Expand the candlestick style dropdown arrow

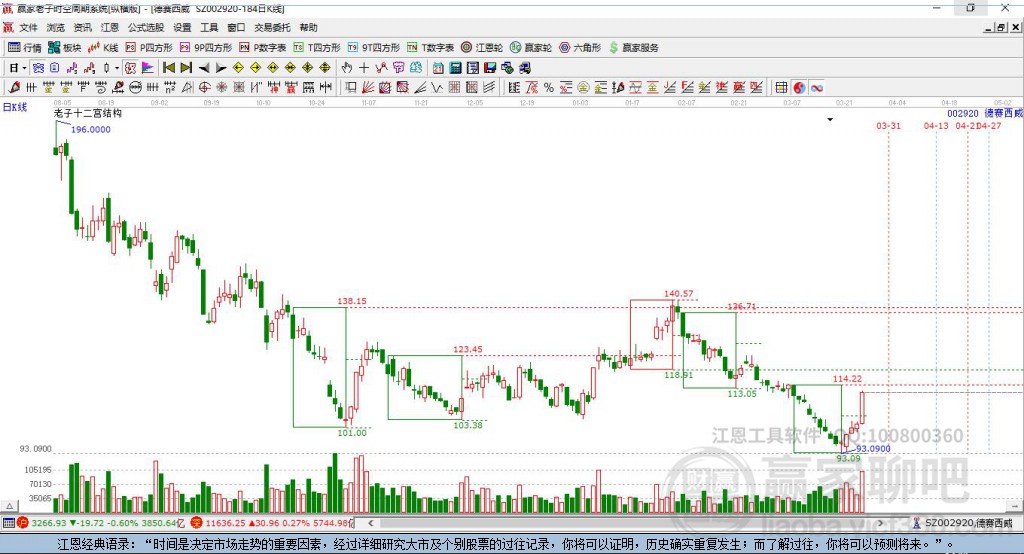pyautogui.click(x=117, y=68)
